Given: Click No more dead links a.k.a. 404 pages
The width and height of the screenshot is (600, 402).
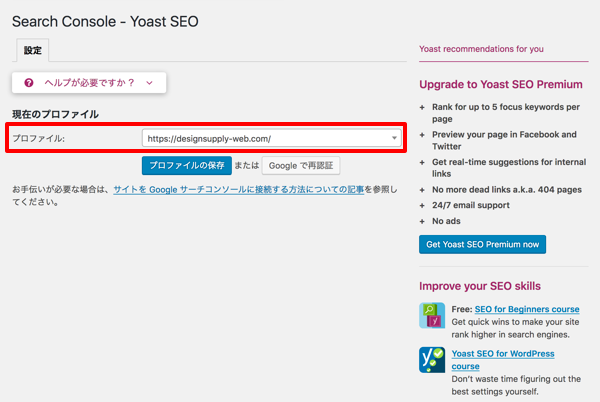Looking at the screenshot, I should point(507,190).
